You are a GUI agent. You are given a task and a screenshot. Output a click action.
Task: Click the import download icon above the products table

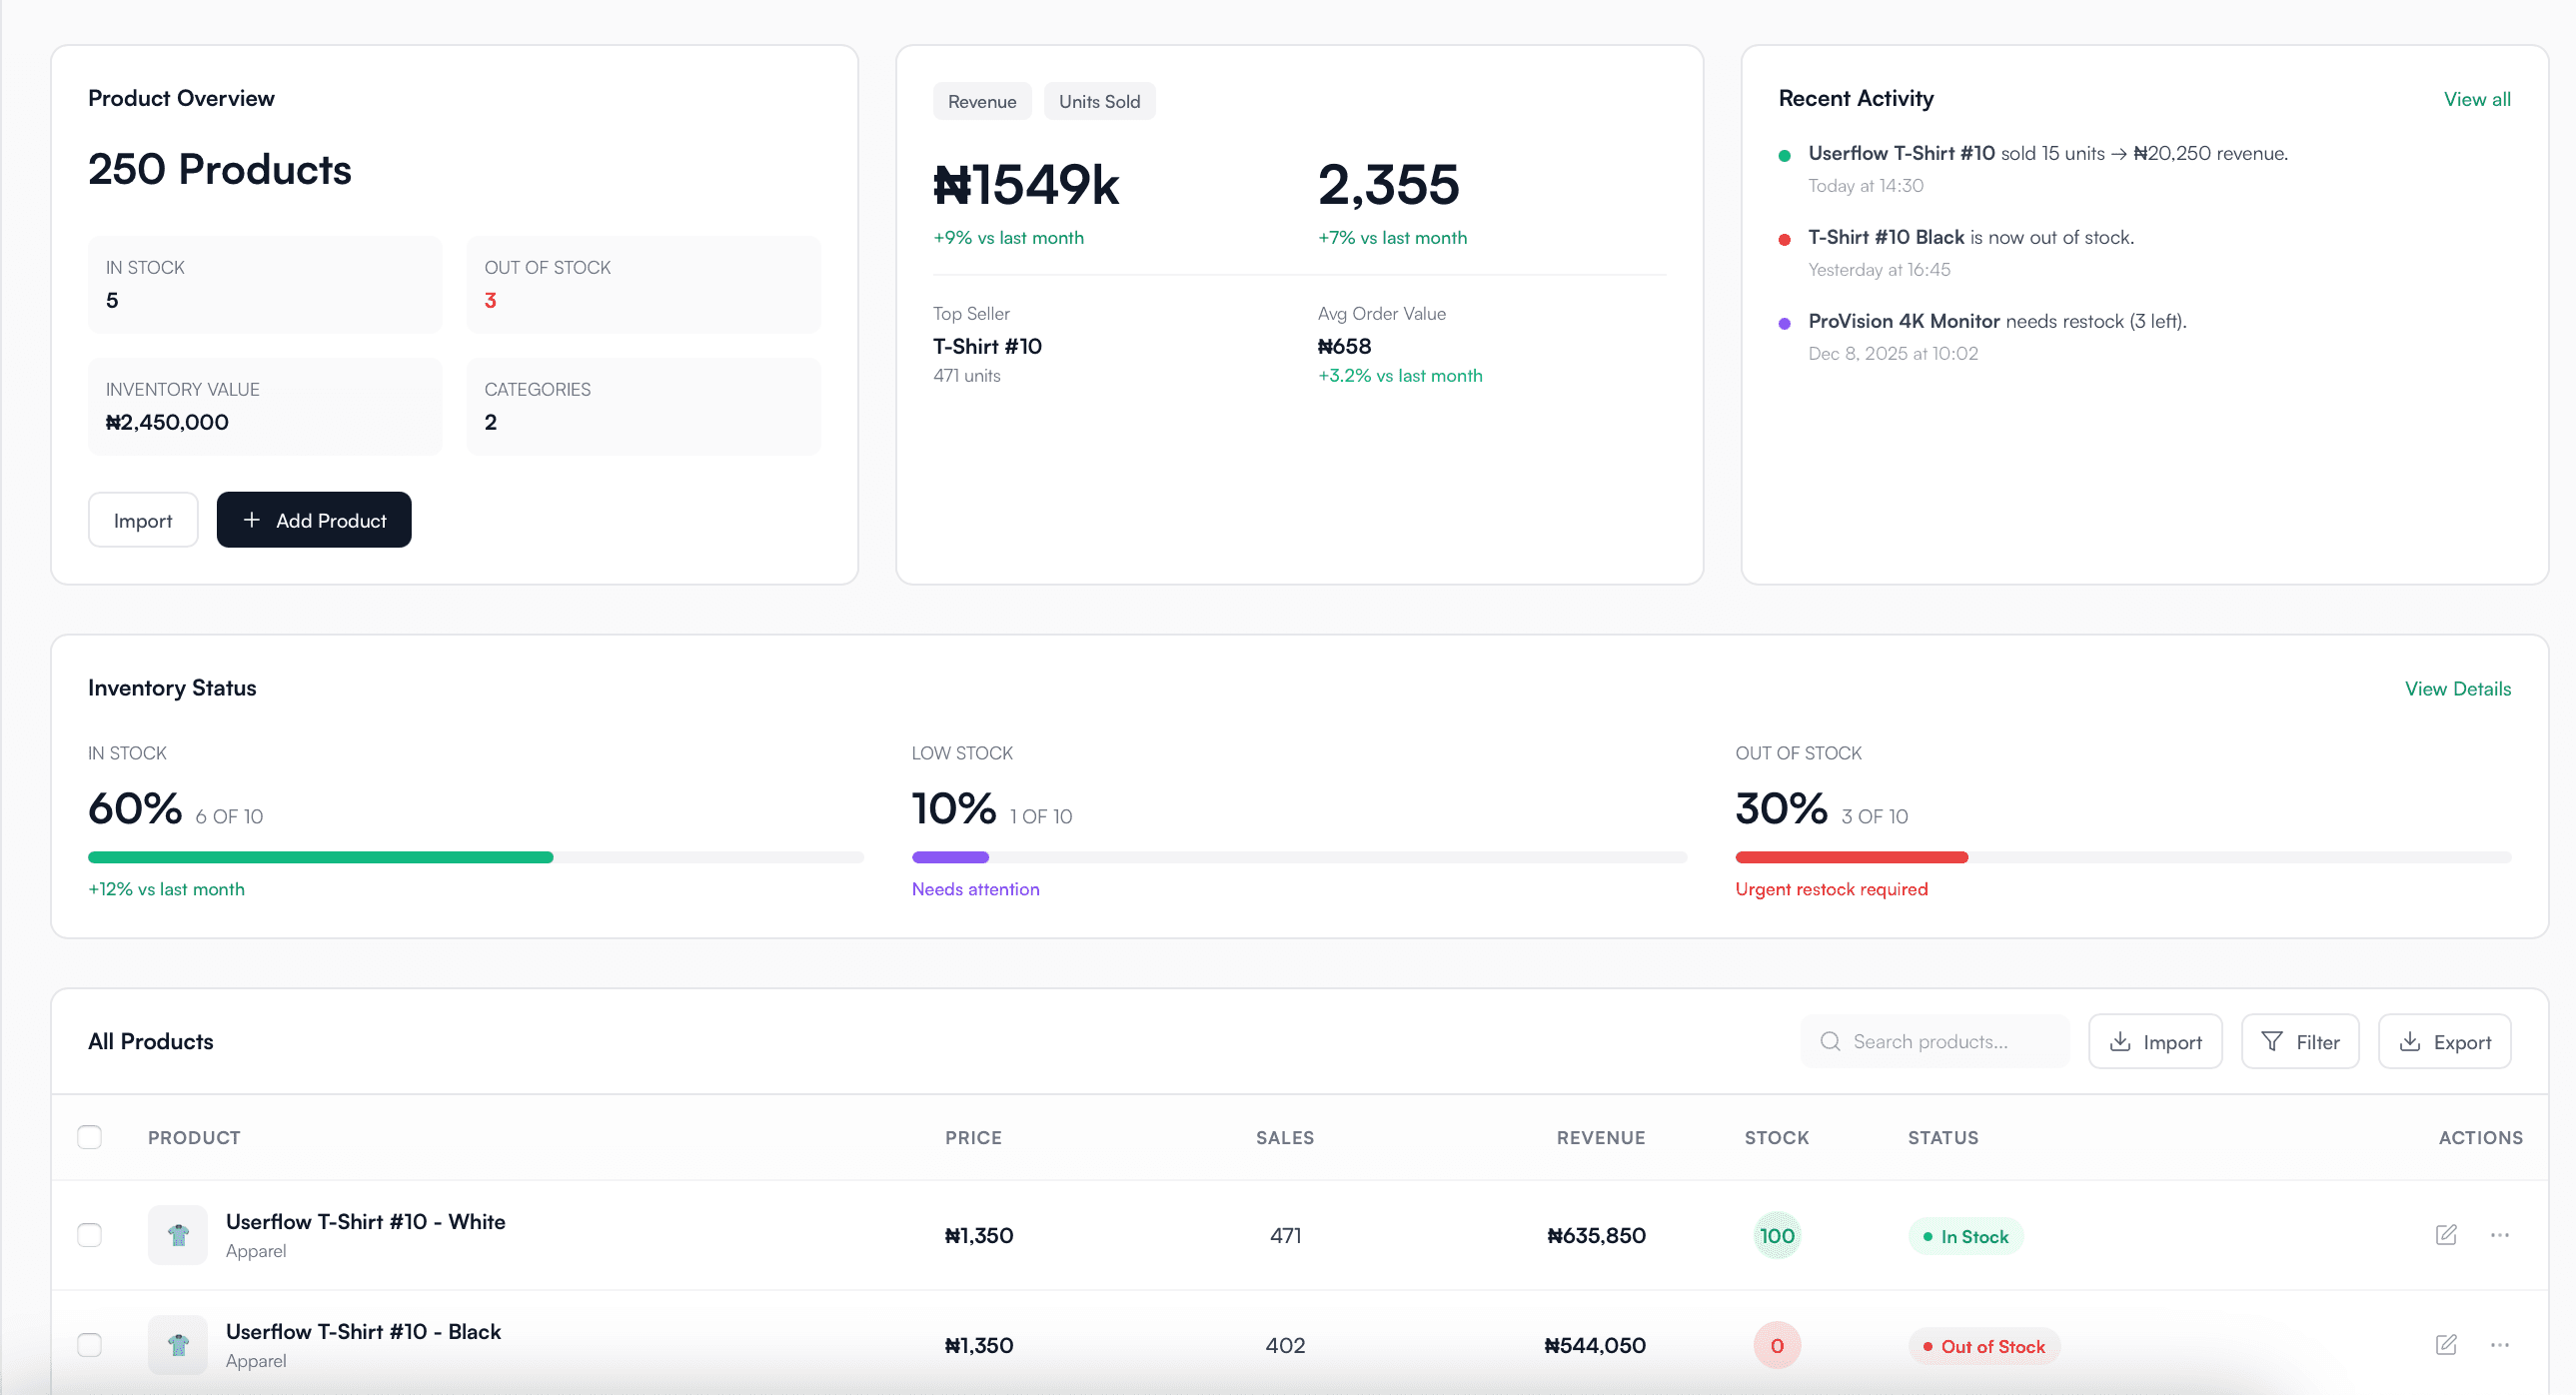[x=2120, y=1042]
